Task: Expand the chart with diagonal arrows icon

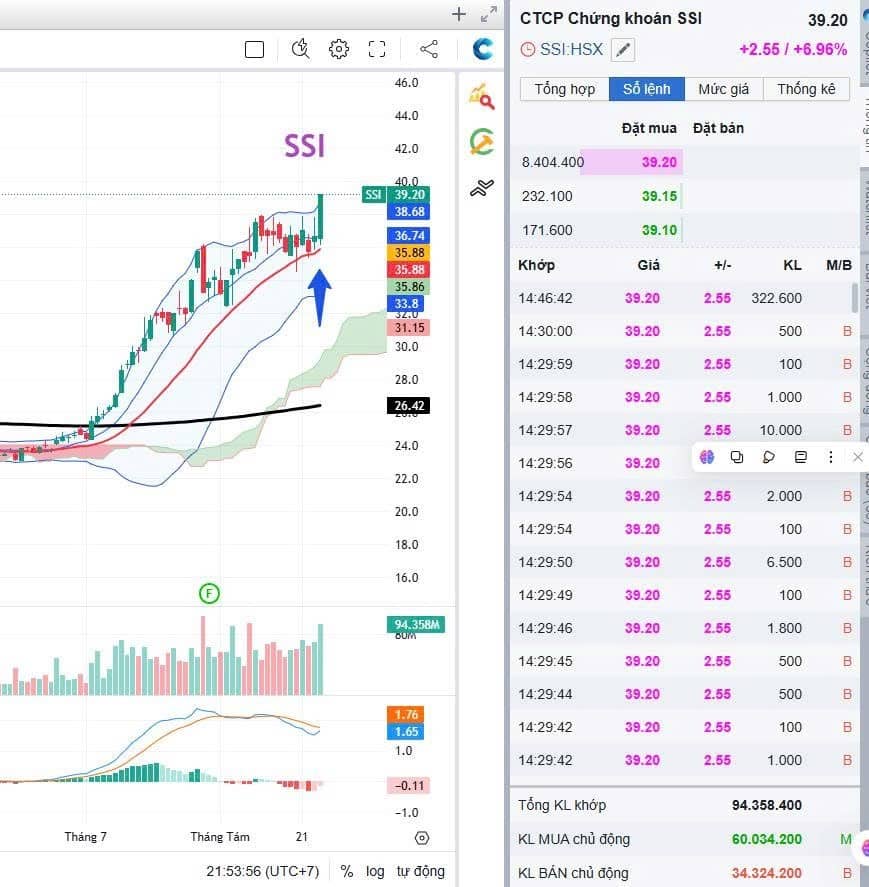Action: click(489, 14)
